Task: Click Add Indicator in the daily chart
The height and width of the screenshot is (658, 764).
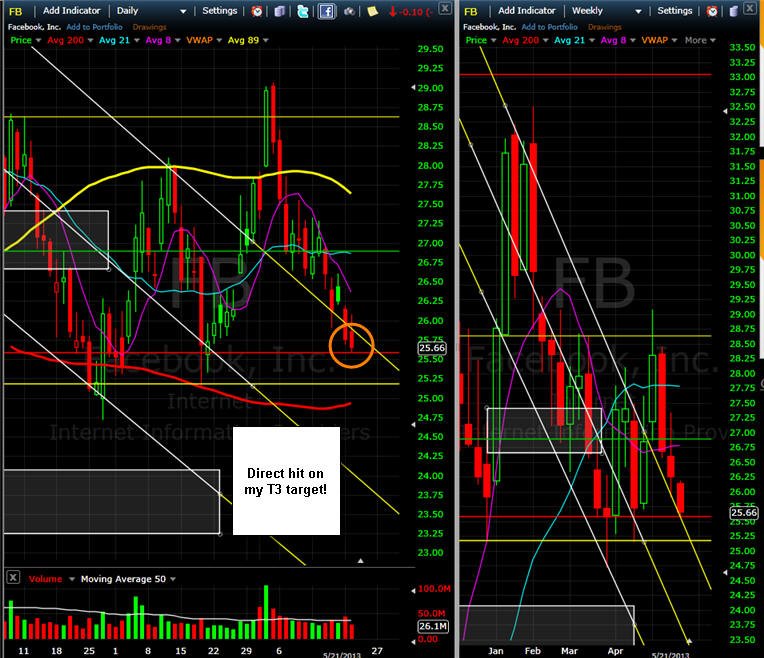Action: click(x=72, y=11)
